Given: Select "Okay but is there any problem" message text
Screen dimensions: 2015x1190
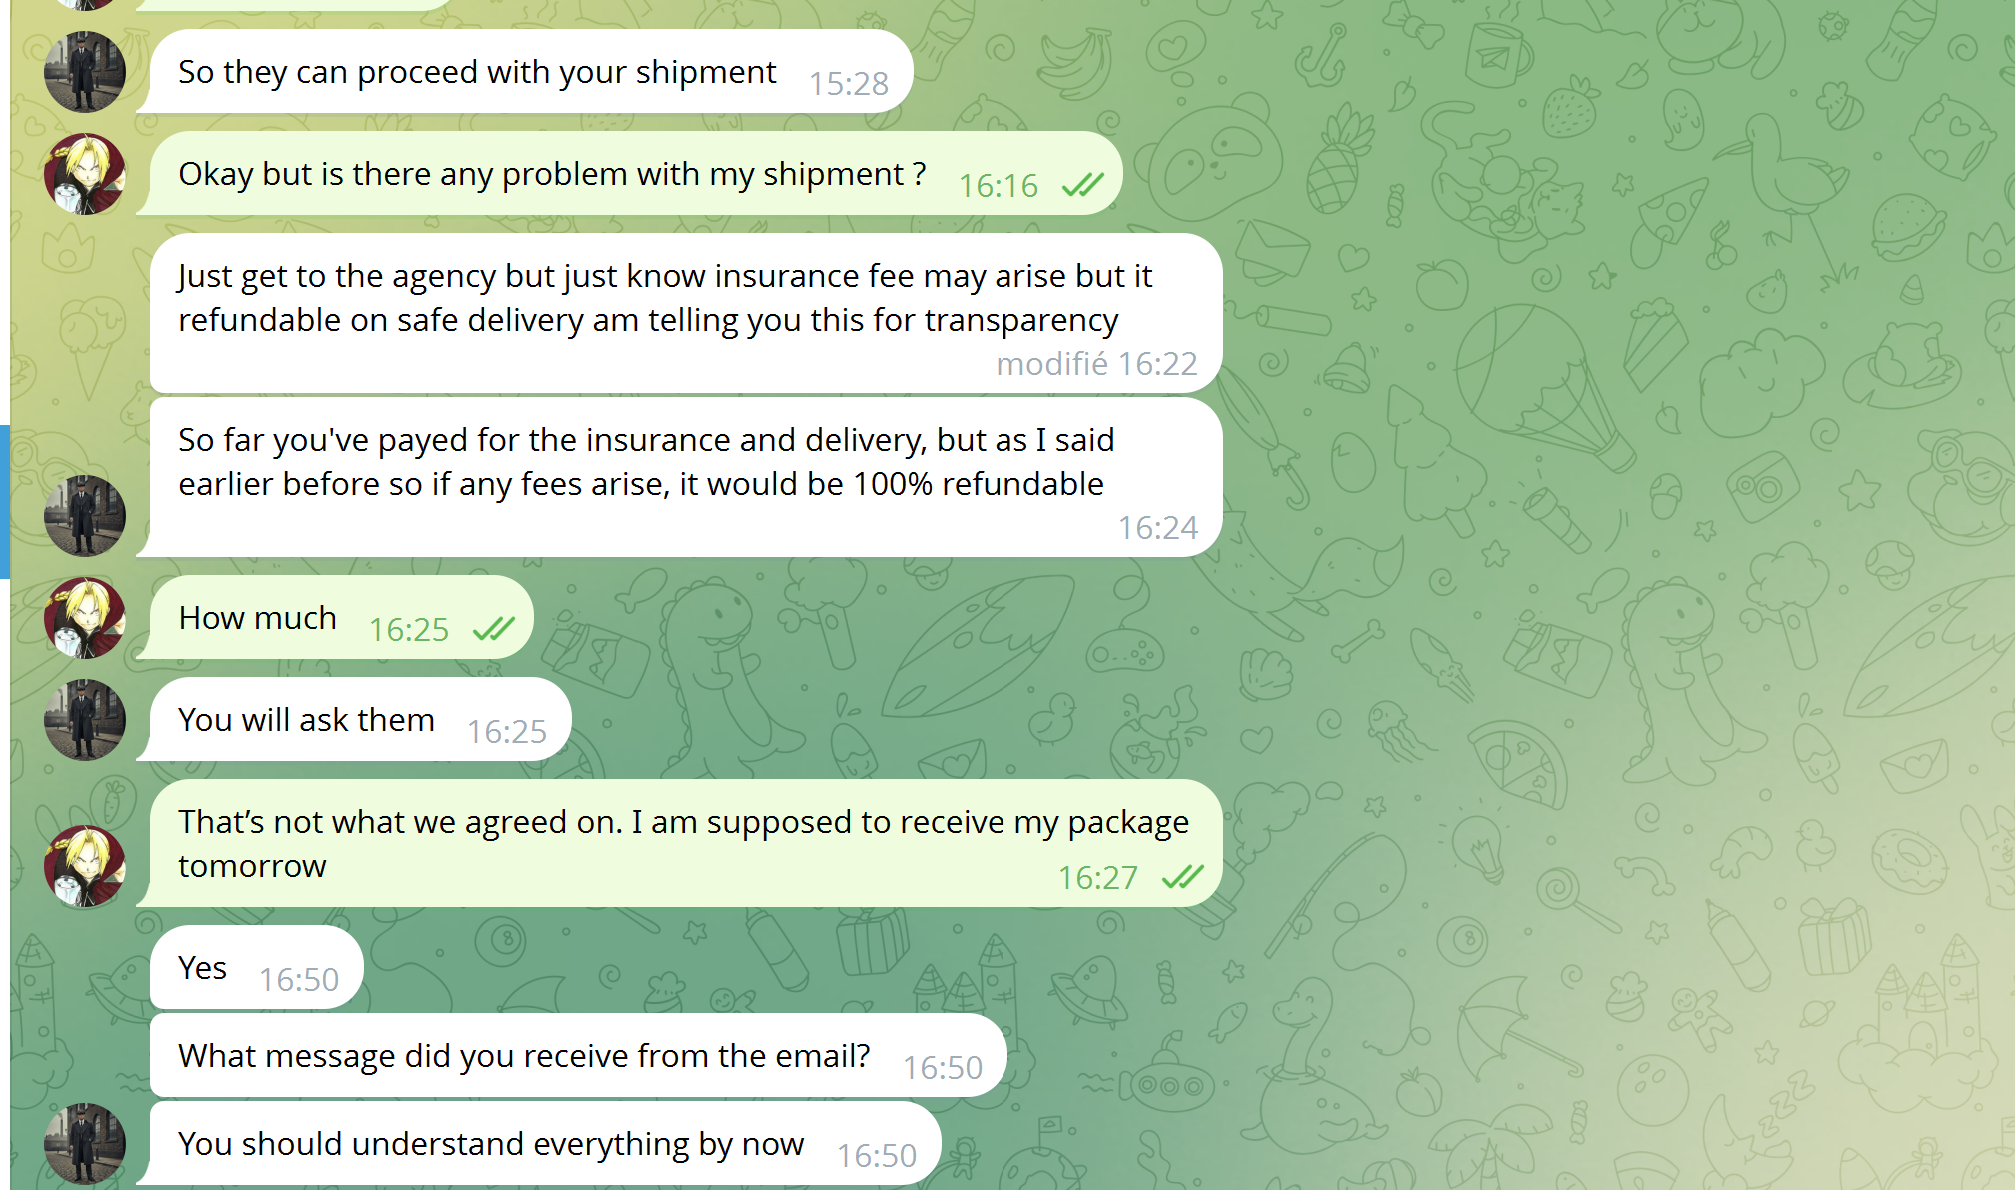Looking at the screenshot, I should pos(552,174).
